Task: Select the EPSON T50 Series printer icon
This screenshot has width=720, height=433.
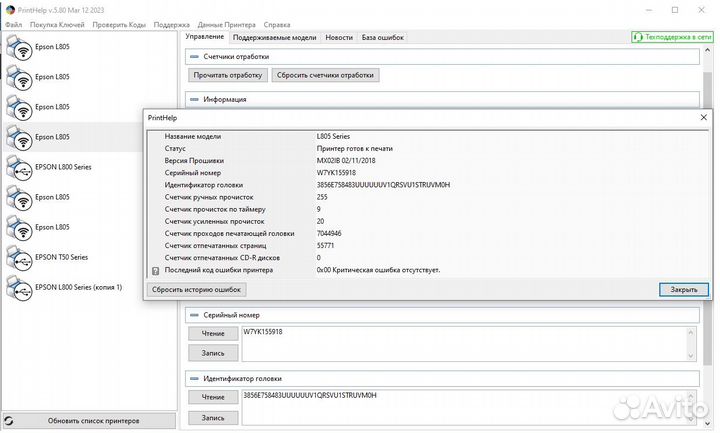Action: (x=19, y=258)
